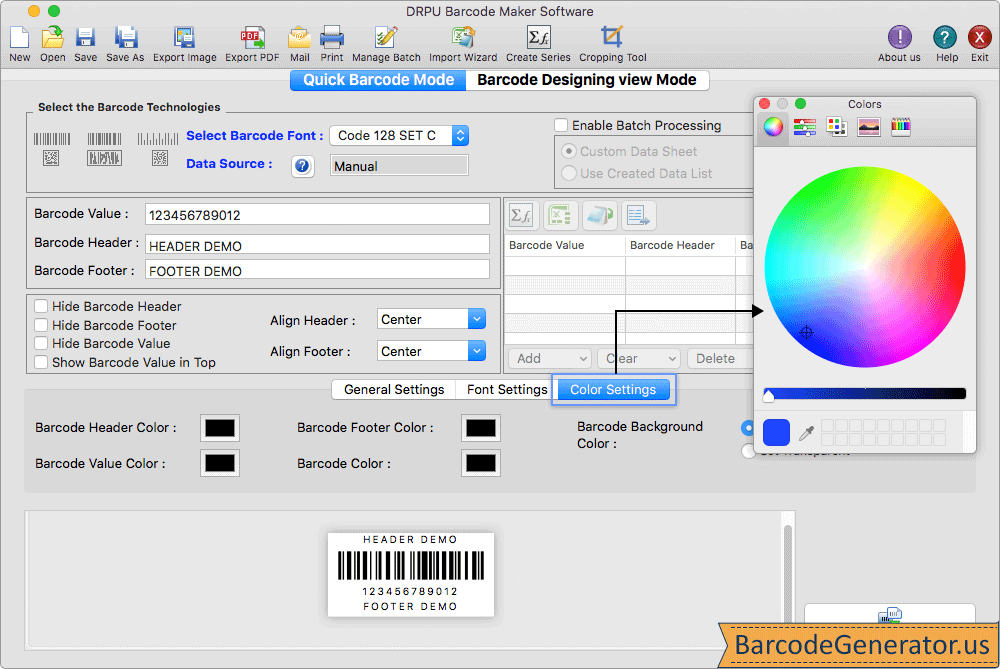
Task: Click the barcode preview image
Action: (x=411, y=575)
